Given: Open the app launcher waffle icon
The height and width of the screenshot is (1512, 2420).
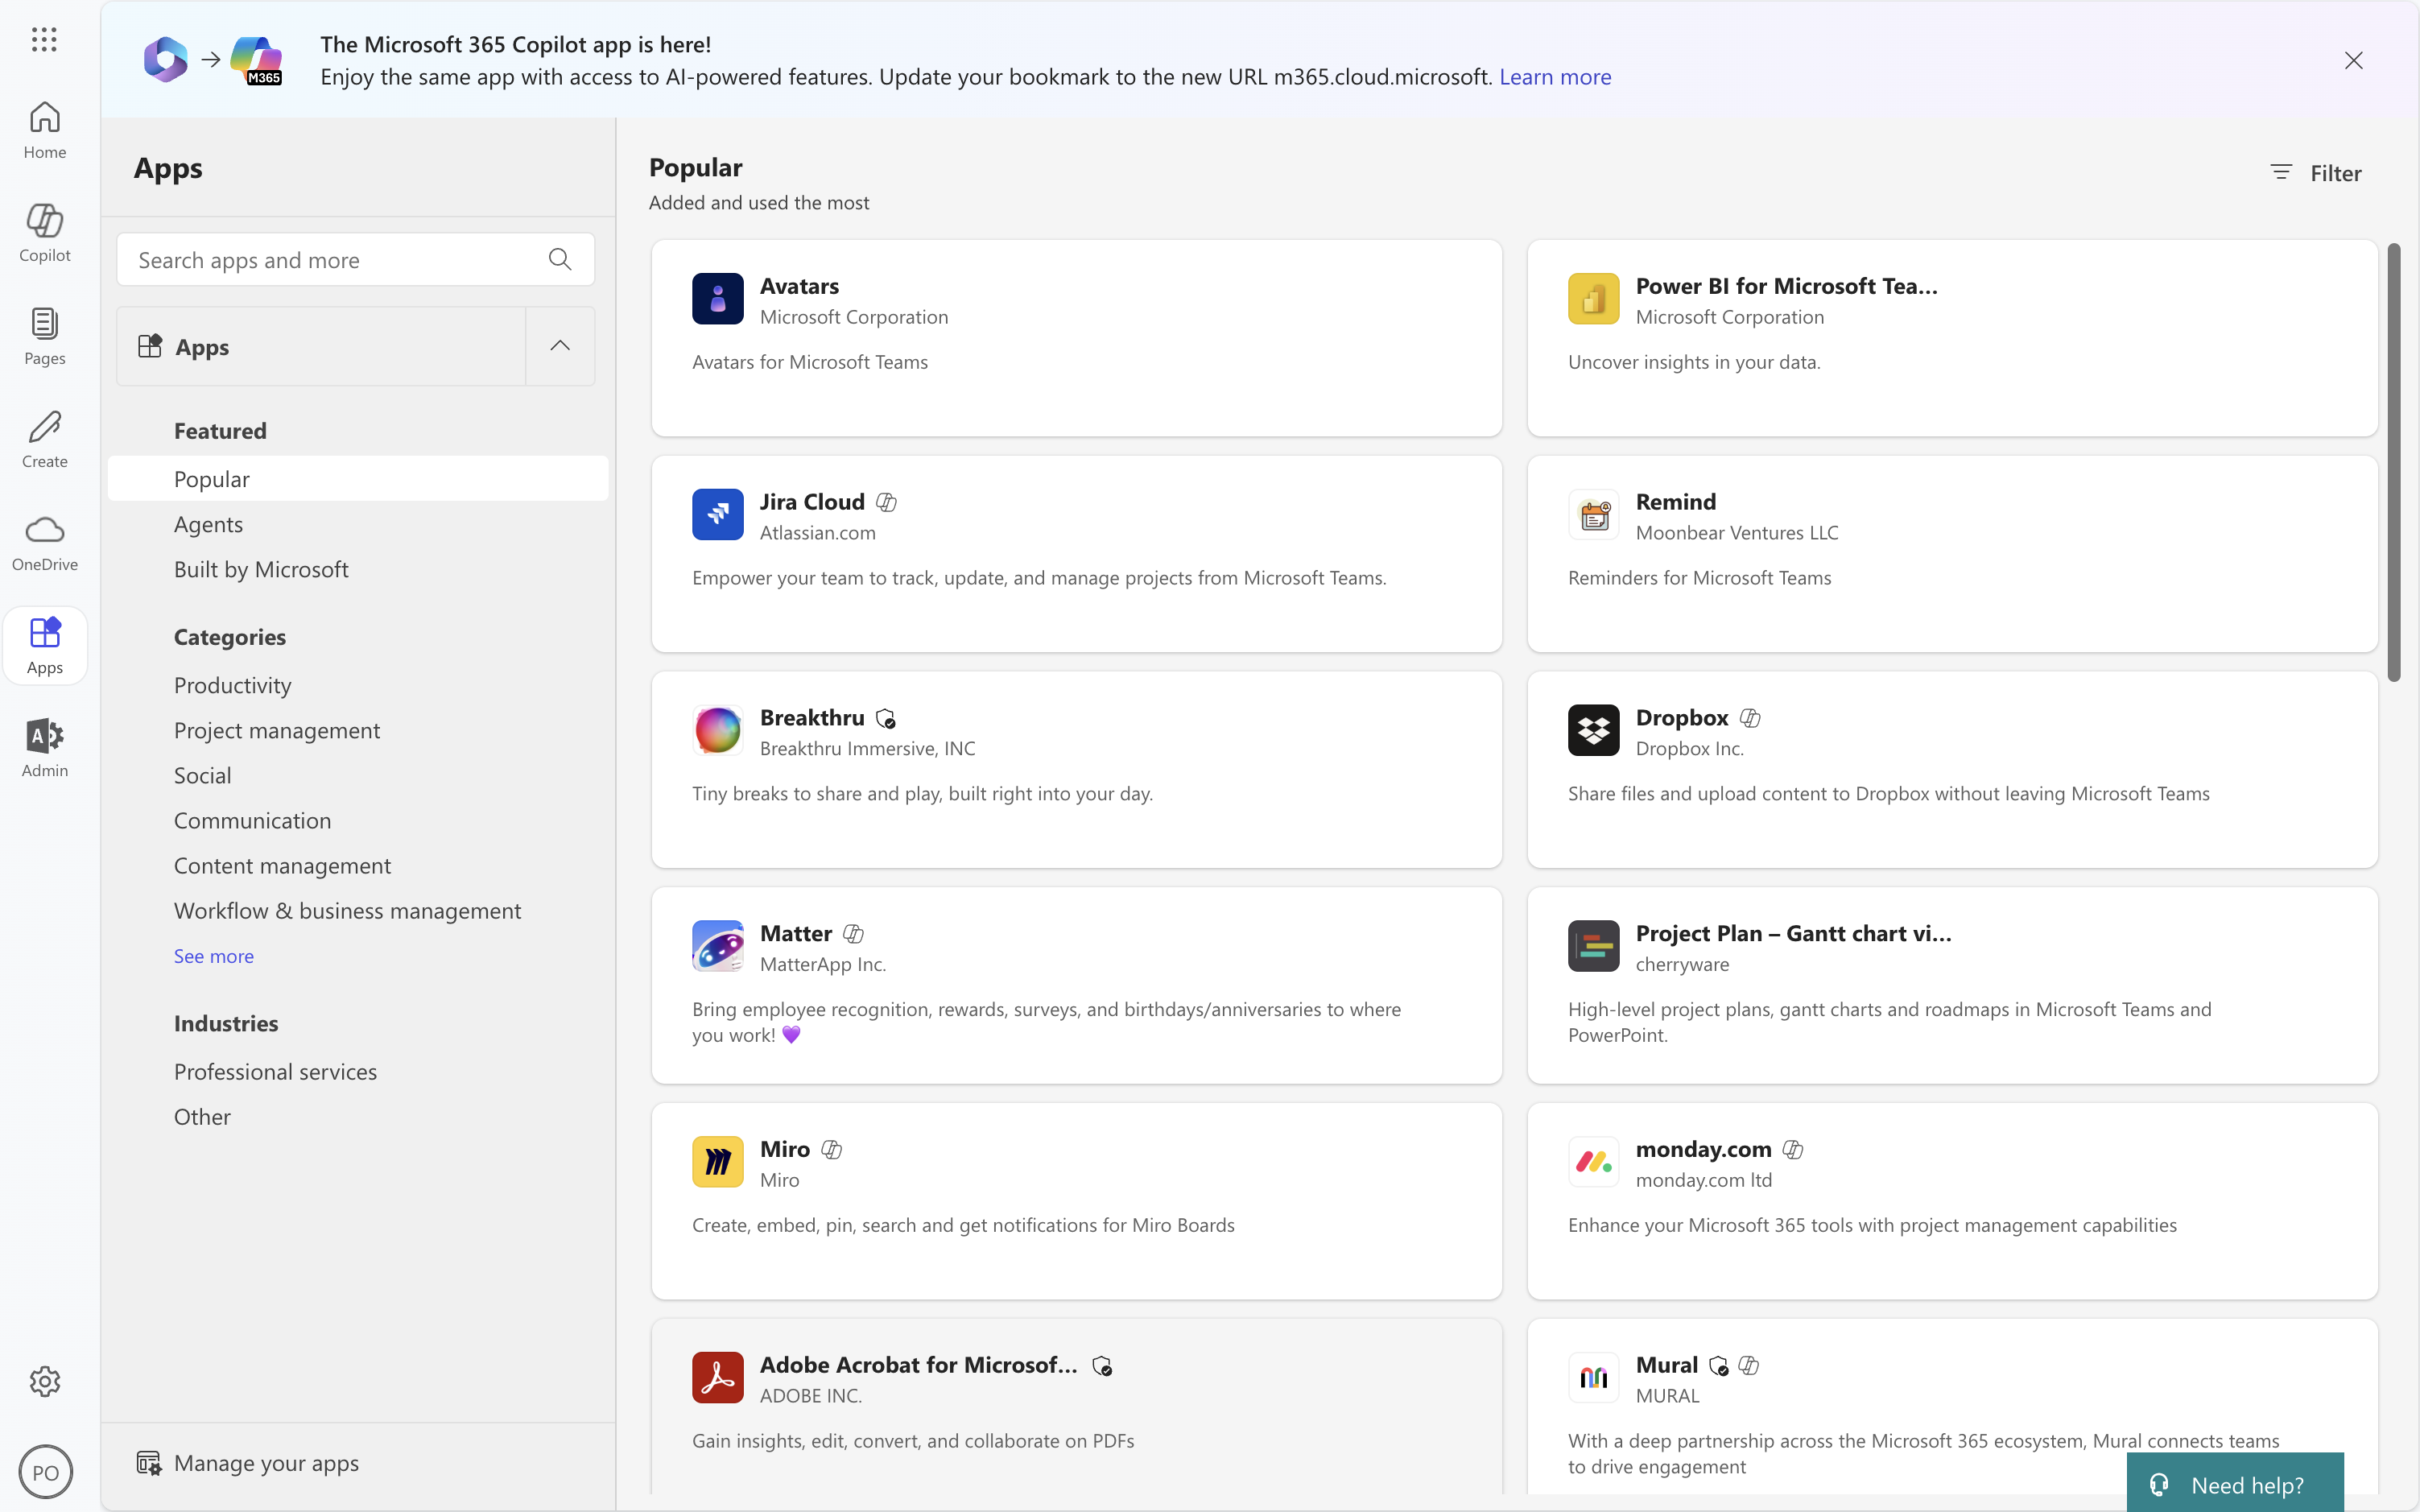Looking at the screenshot, I should point(44,40).
